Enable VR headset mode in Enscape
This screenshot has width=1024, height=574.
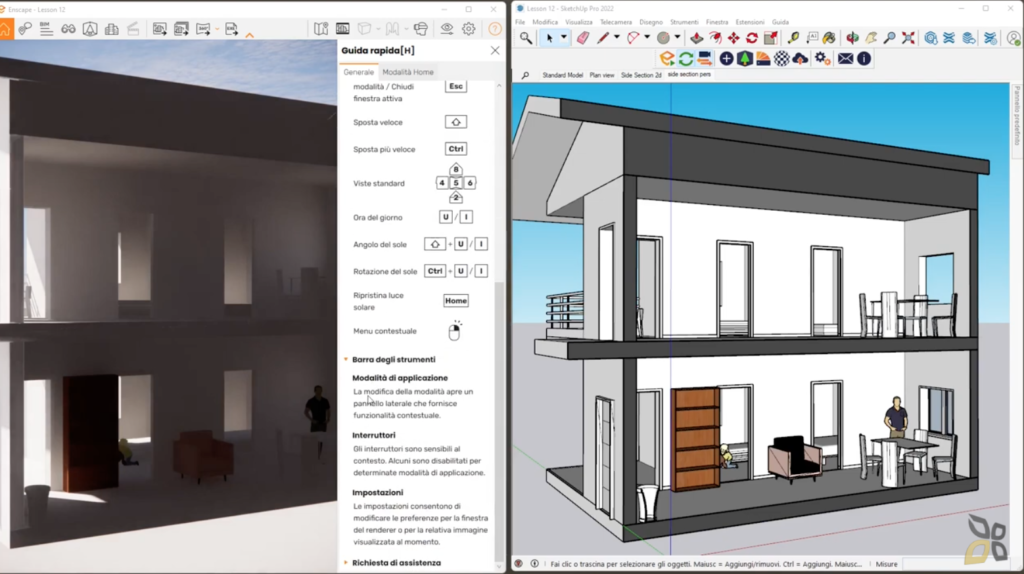pyautogui.click(x=421, y=29)
